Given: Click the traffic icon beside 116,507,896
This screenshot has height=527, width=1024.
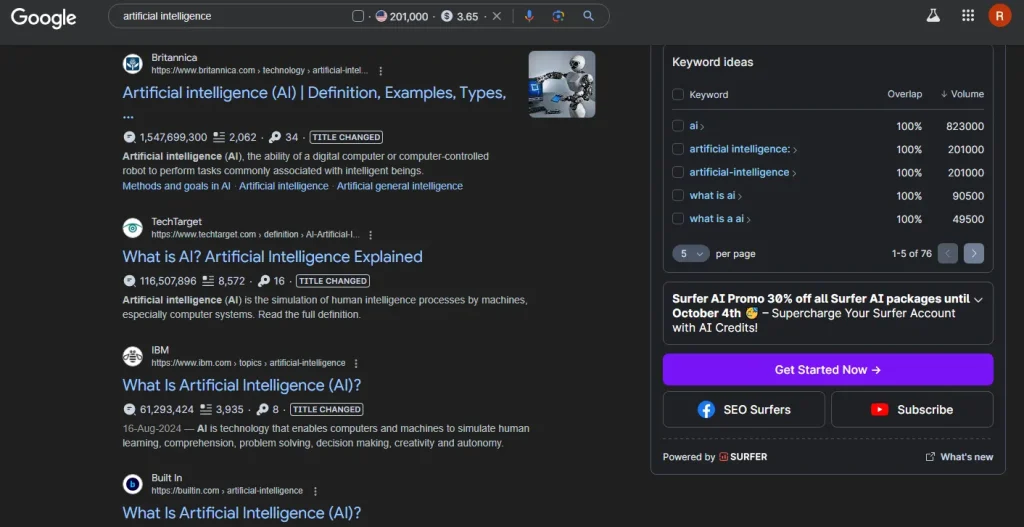Looking at the screenshot, I should point(129,281).
